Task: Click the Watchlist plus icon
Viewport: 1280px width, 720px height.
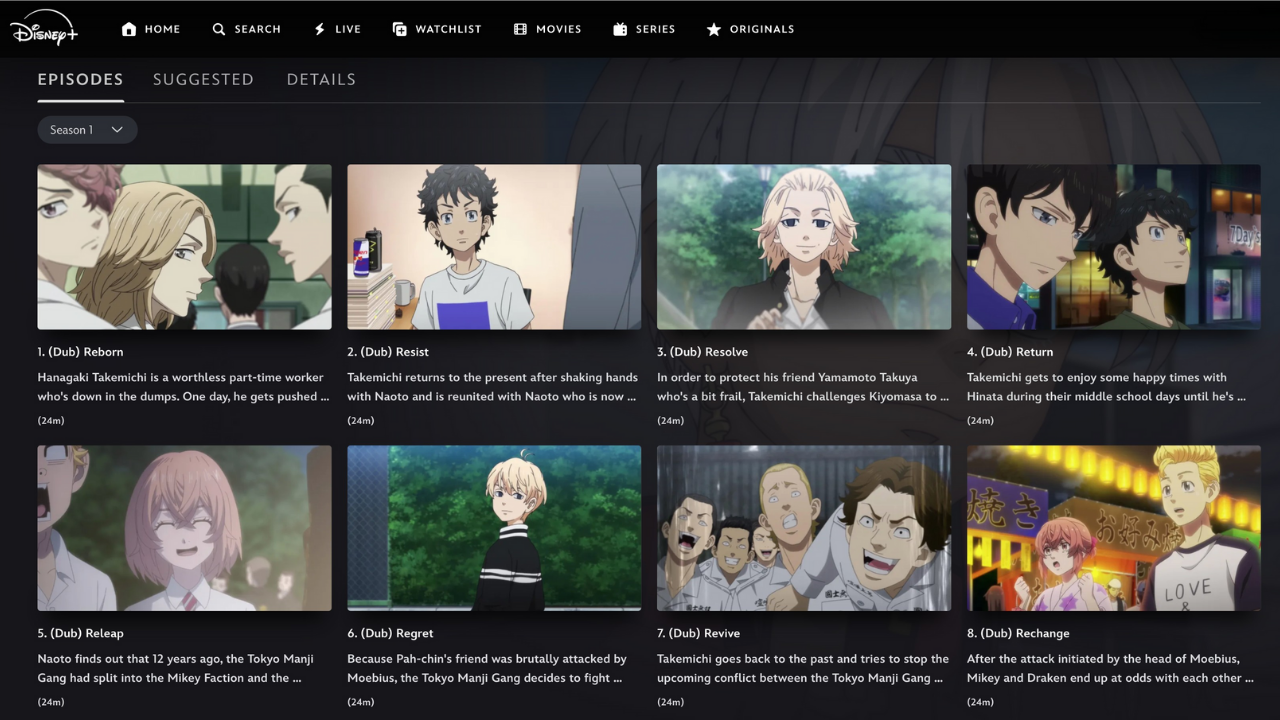Action: tap(400, 29)
